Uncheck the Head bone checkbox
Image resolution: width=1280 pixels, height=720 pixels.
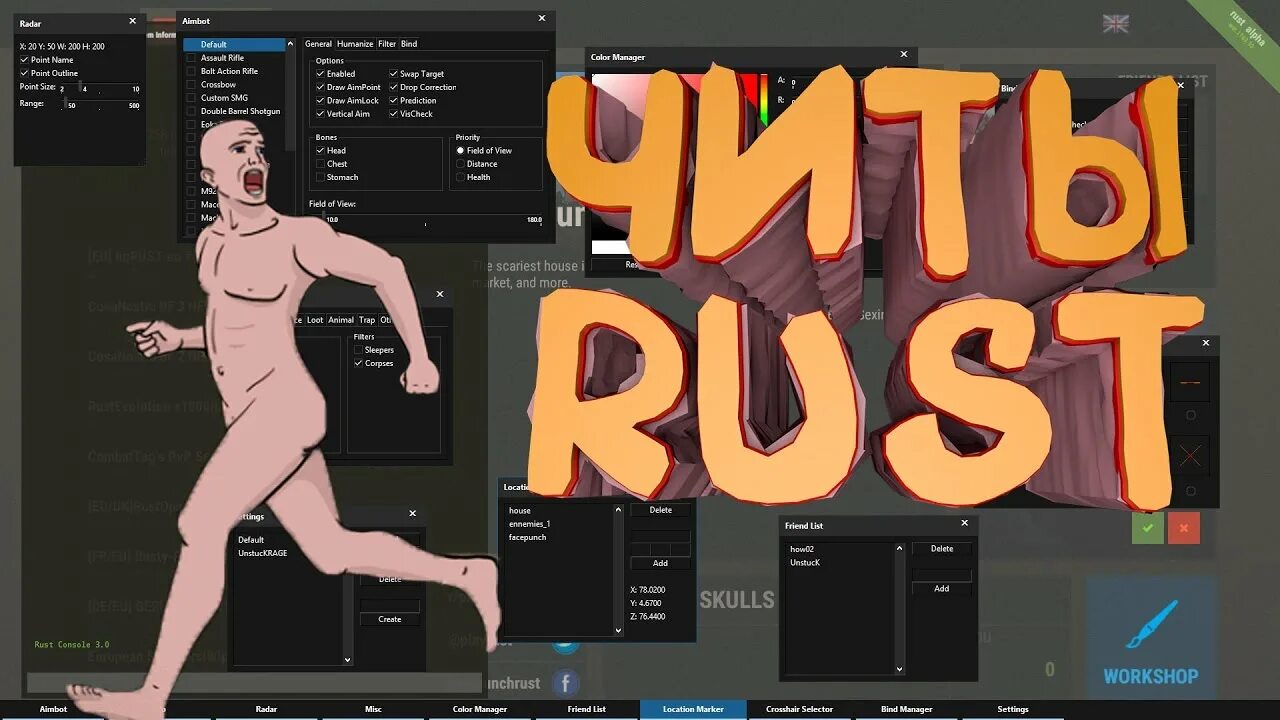coord(321,151)
